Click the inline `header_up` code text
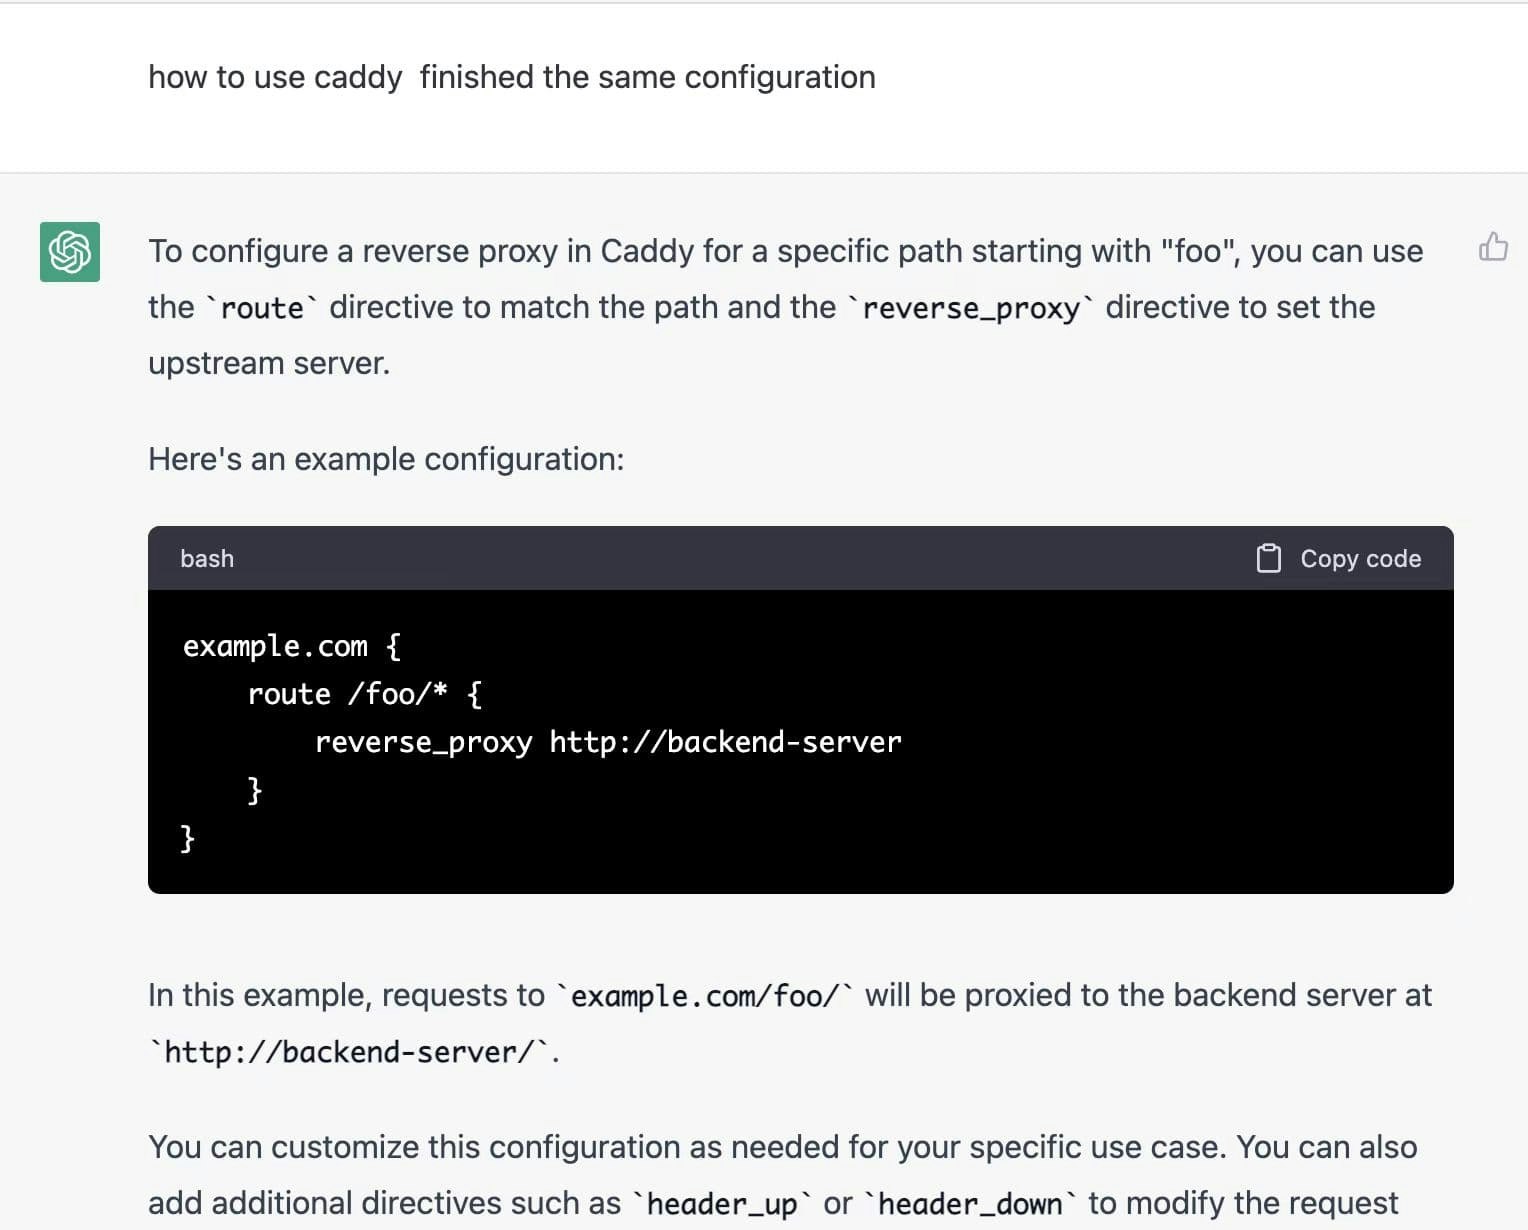1528x1230 pixels. (722, 1204)
